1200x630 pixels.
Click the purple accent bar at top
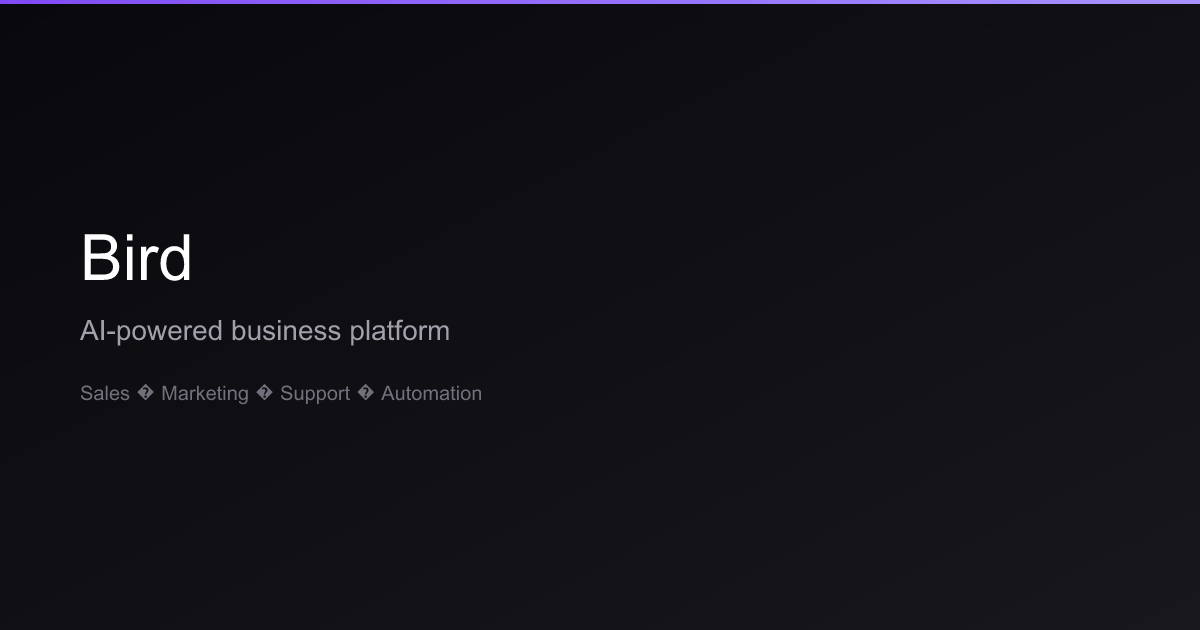click(600, 2)
